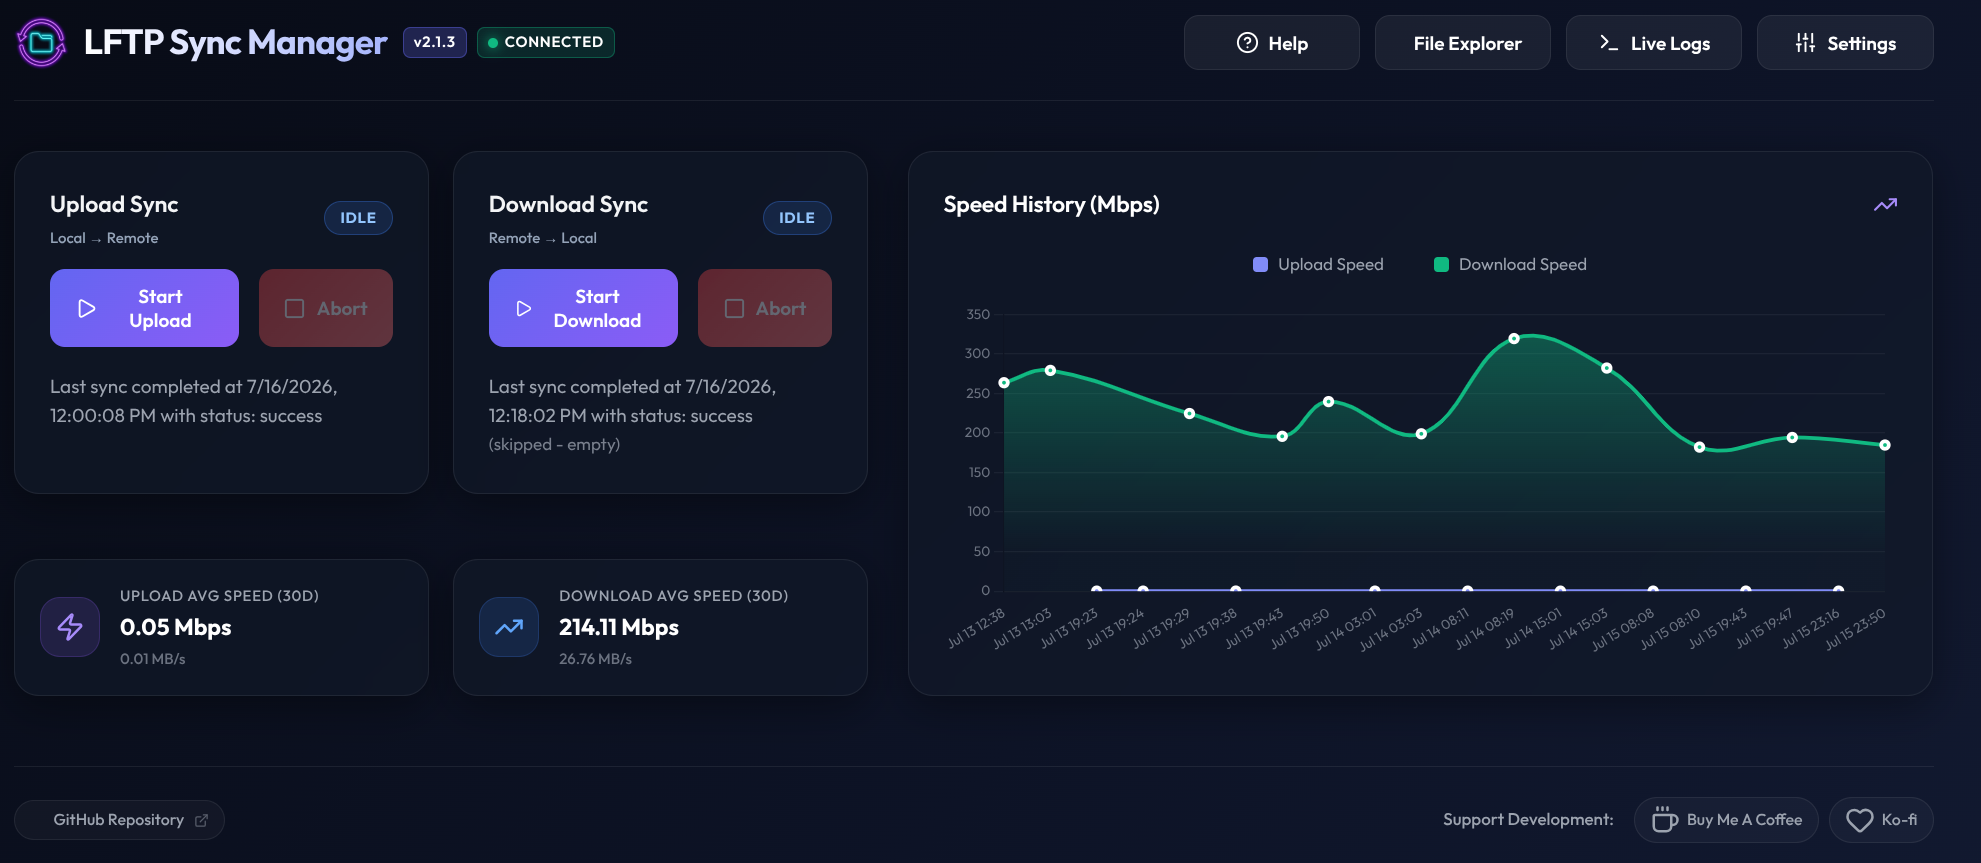1981x863 pixels.
Task: Click the coffee cup icon
Action: point(1664,819)
